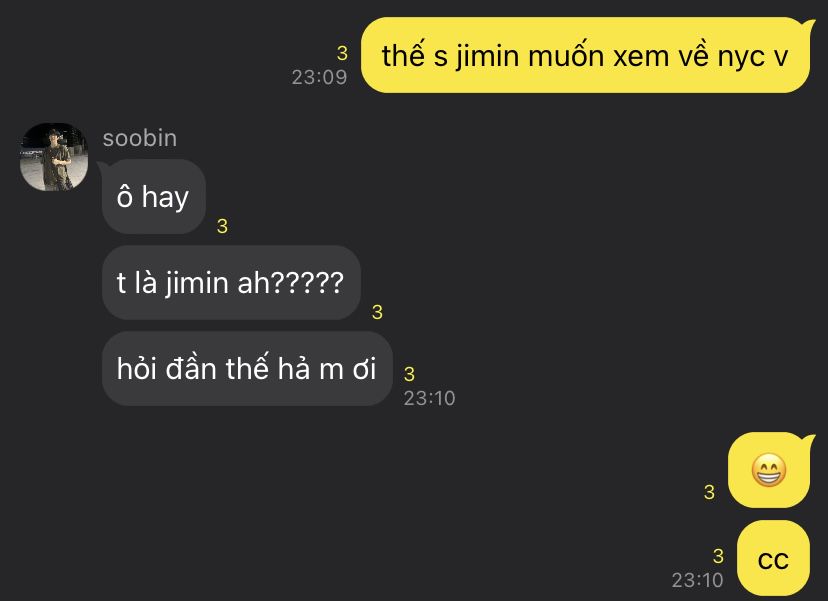Select the yellow message about jimin and nyc
This screenshot has width=828, height=601.
click(x=585, y=55)
